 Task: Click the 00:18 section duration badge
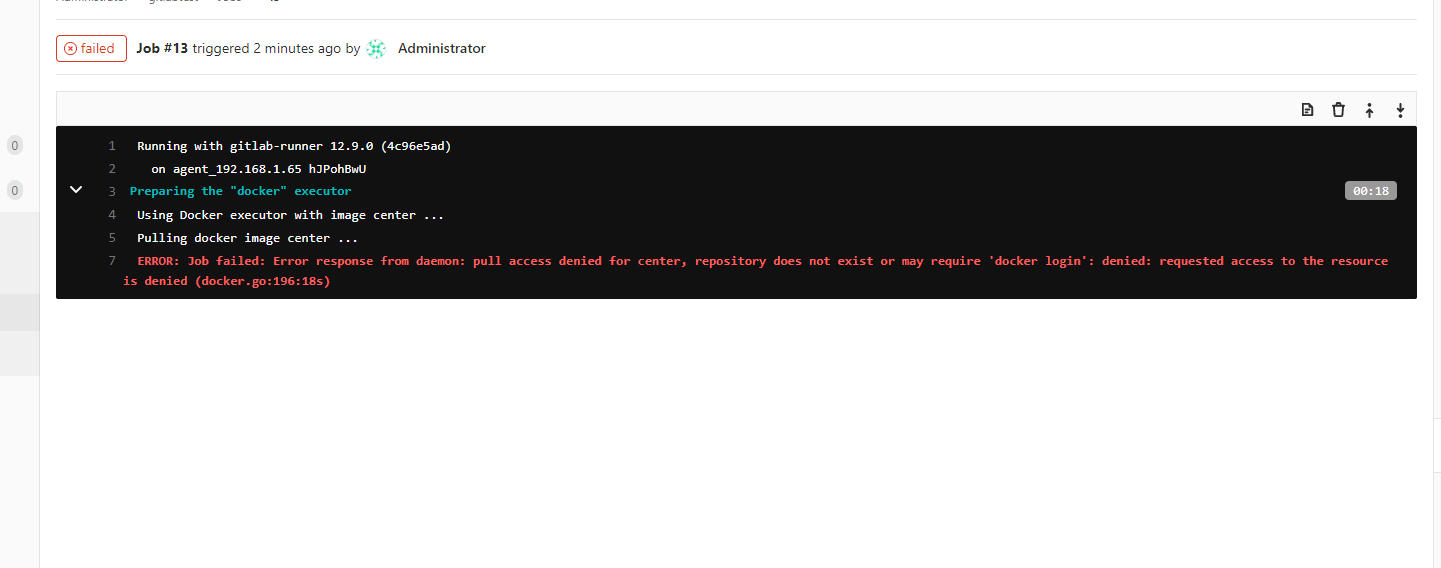(1370, 191)
